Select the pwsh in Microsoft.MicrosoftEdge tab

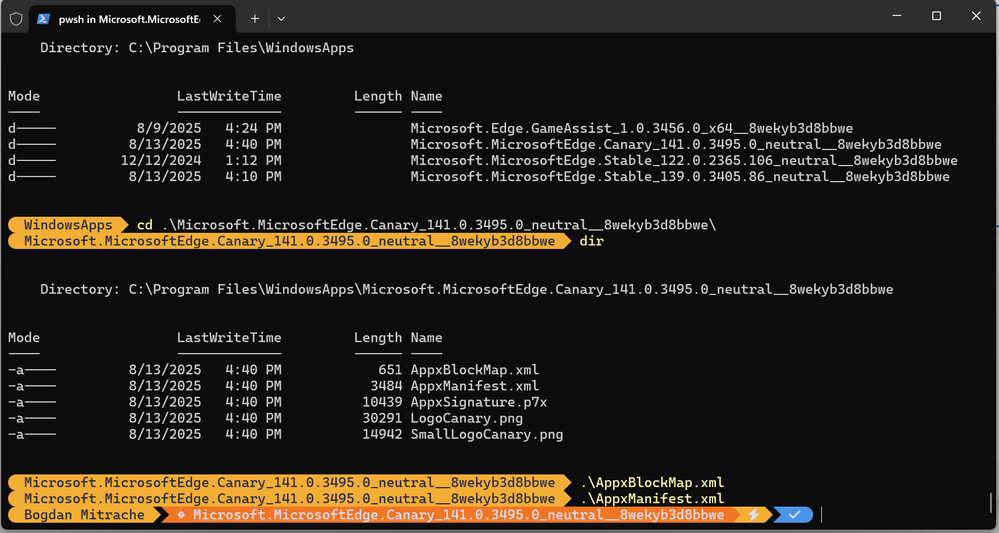click(133, 18)
